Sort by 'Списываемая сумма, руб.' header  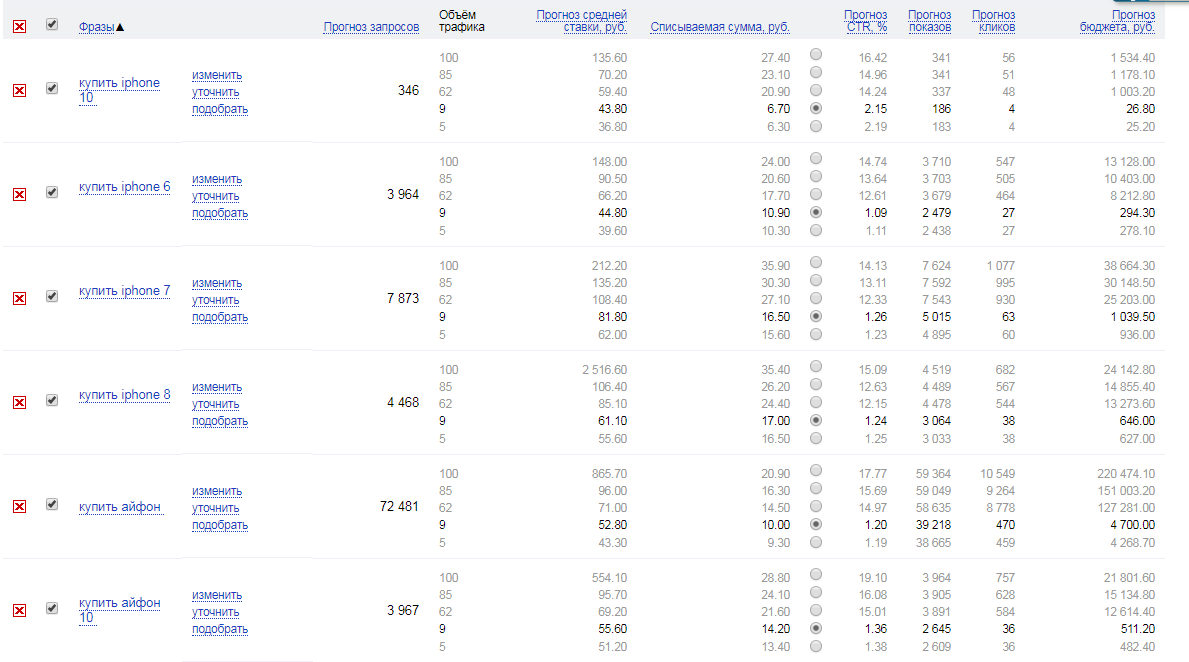pos(719,27)
